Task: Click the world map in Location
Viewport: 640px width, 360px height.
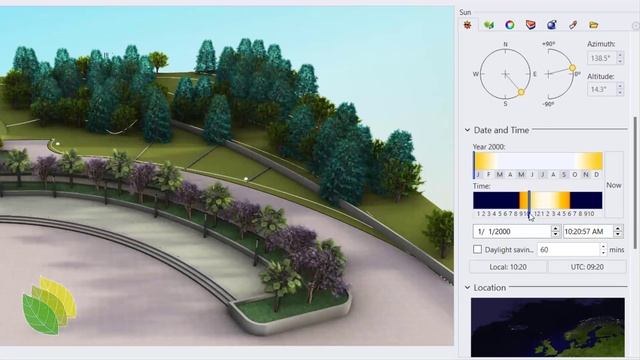Action: point(547,327)
